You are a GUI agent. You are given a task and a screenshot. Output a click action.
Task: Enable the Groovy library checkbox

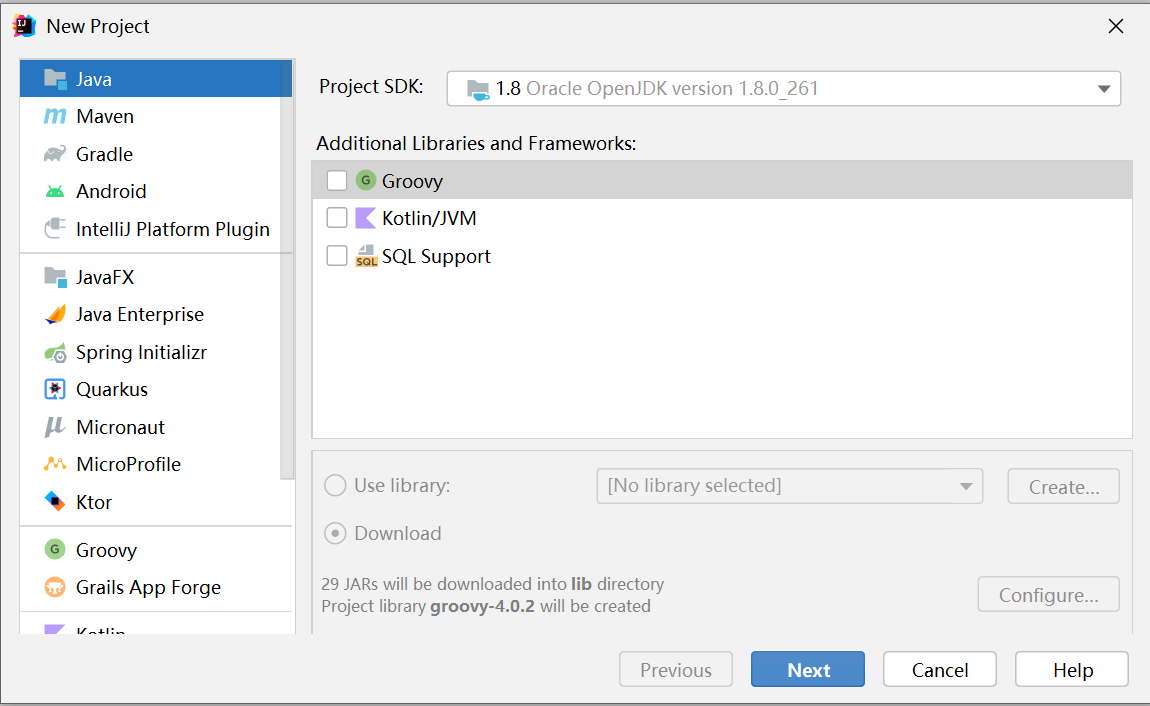[x=337, y=181]
